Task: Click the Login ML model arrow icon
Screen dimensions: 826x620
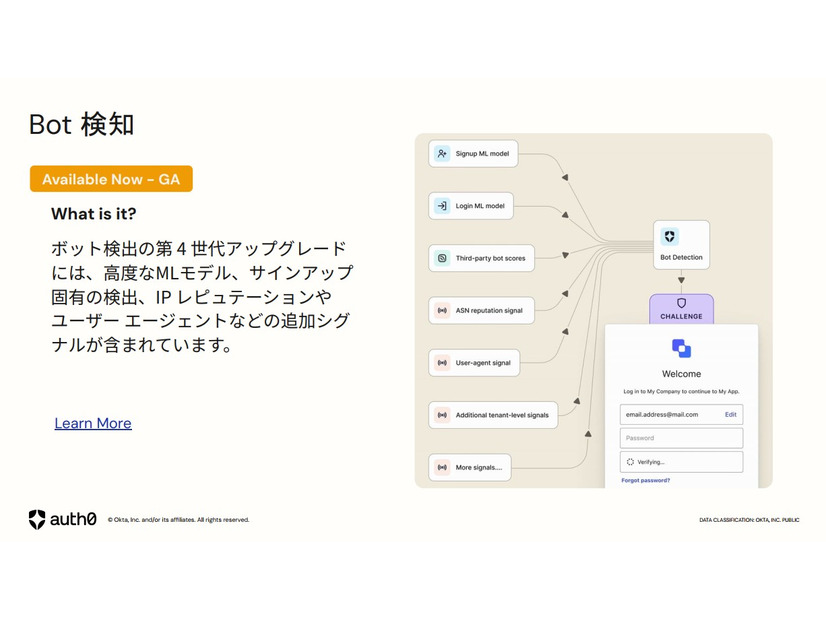Action: pos(441,206)
